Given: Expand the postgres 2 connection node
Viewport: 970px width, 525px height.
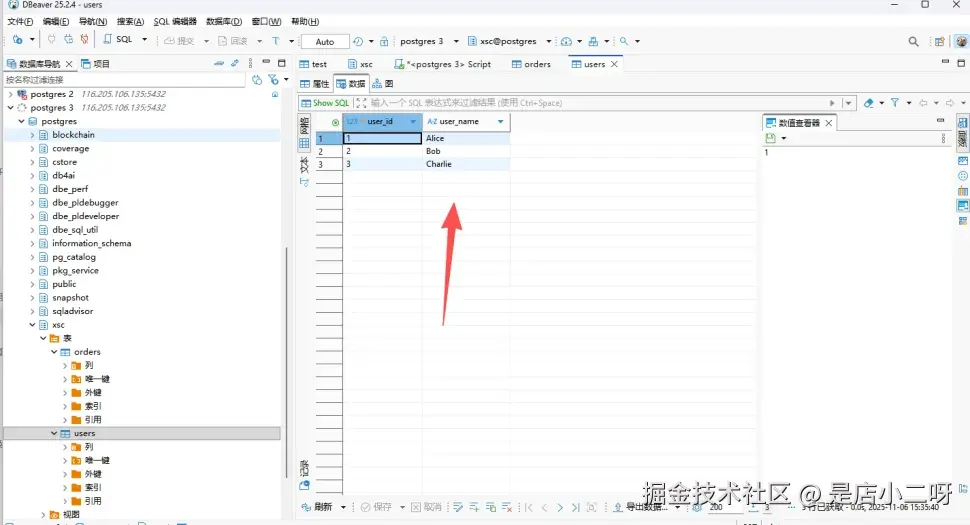Looking at the screenshot, I should click(x=10, y=94).
